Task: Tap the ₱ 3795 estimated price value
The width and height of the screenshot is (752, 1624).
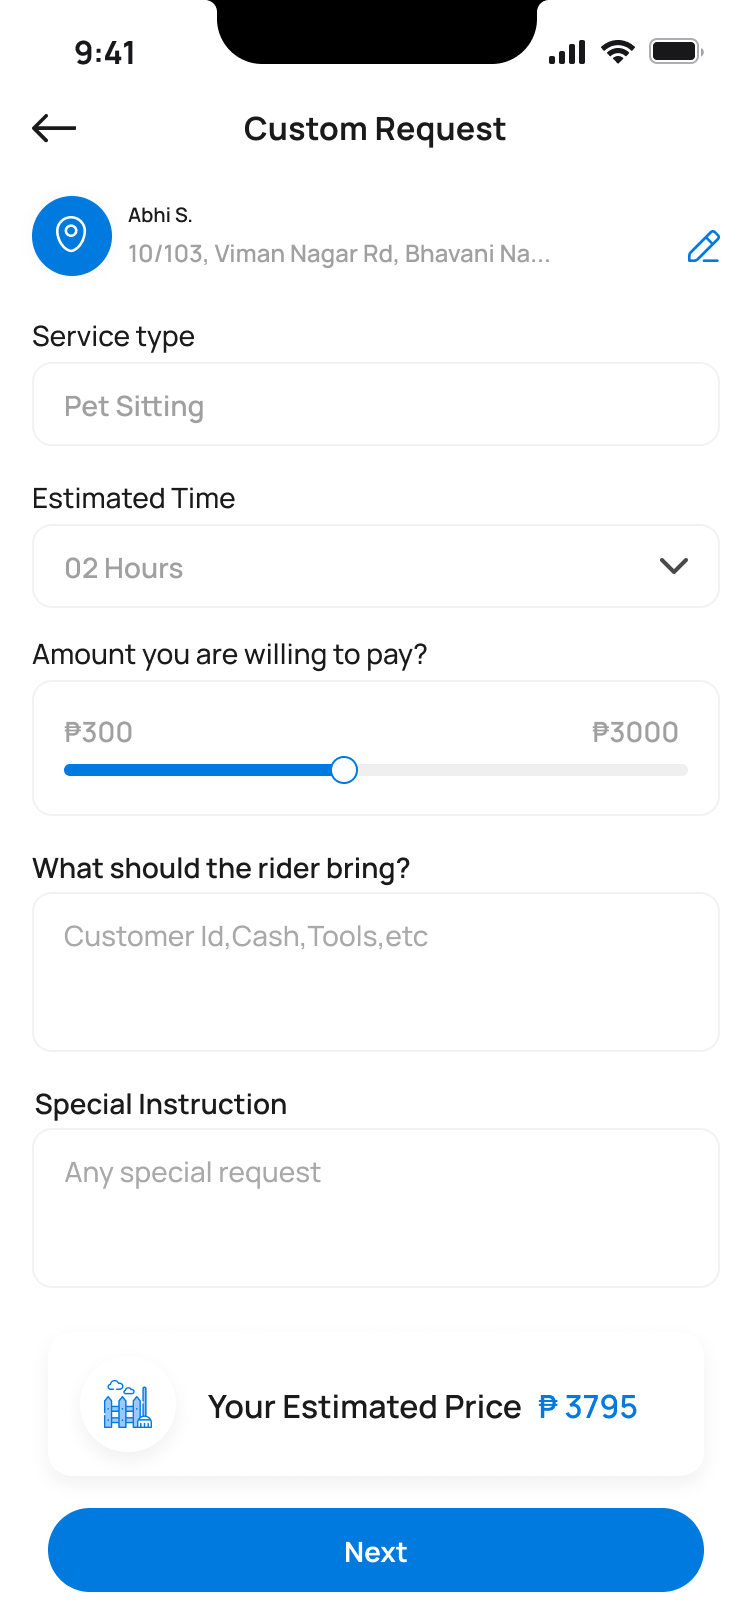Action: click(588, 1407)
